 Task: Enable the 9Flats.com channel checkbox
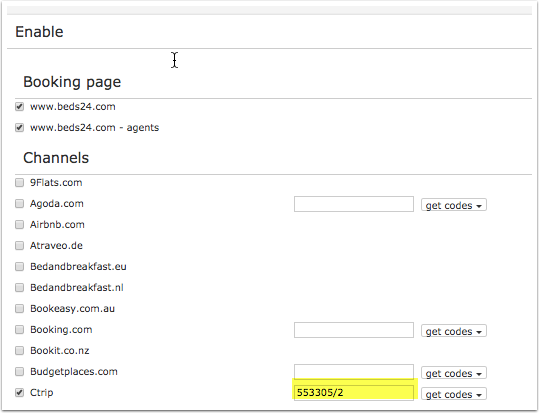pos(20,183)
